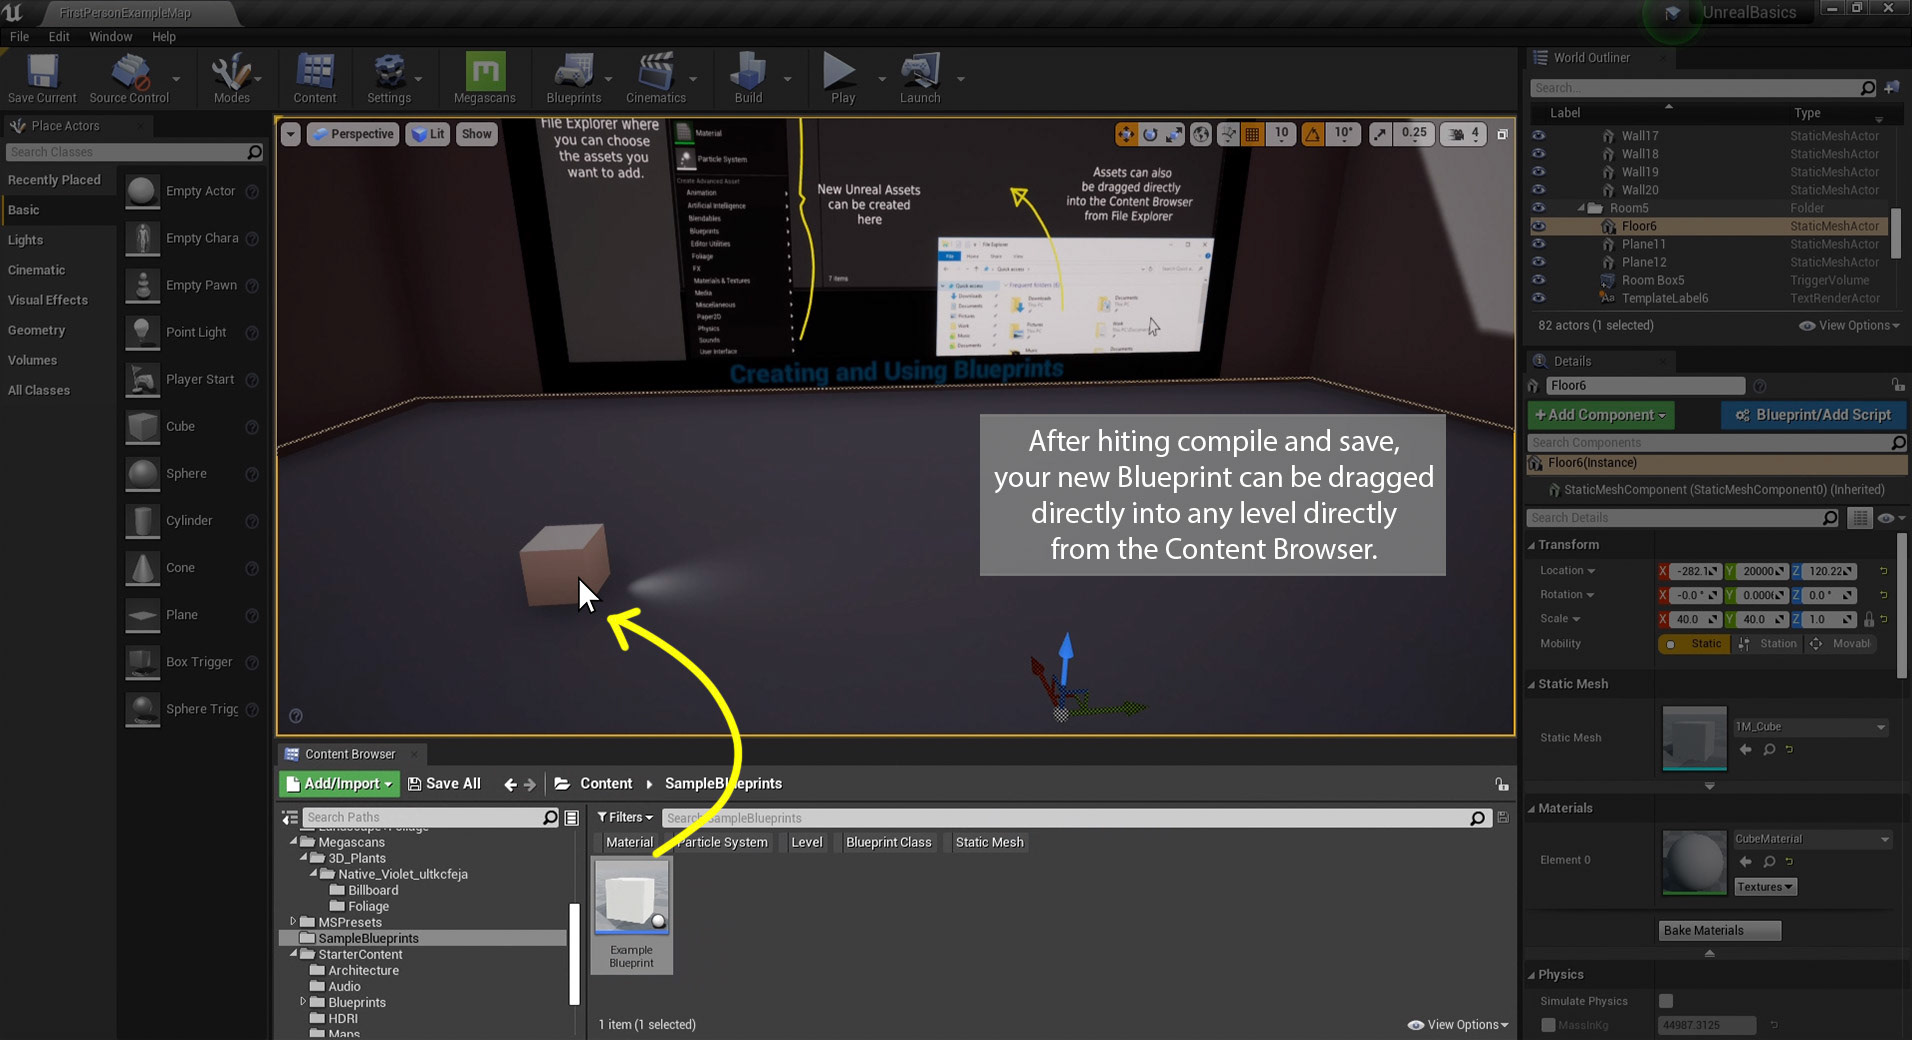The height and width of the screenshot is (1040, 1912).
Task: Click the Save All button
Action: coord(444,784)
